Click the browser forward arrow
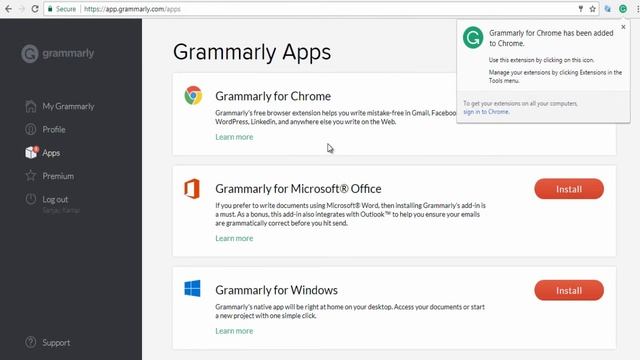Viewport: 640px width, 360px height. [x=22, y=9]
